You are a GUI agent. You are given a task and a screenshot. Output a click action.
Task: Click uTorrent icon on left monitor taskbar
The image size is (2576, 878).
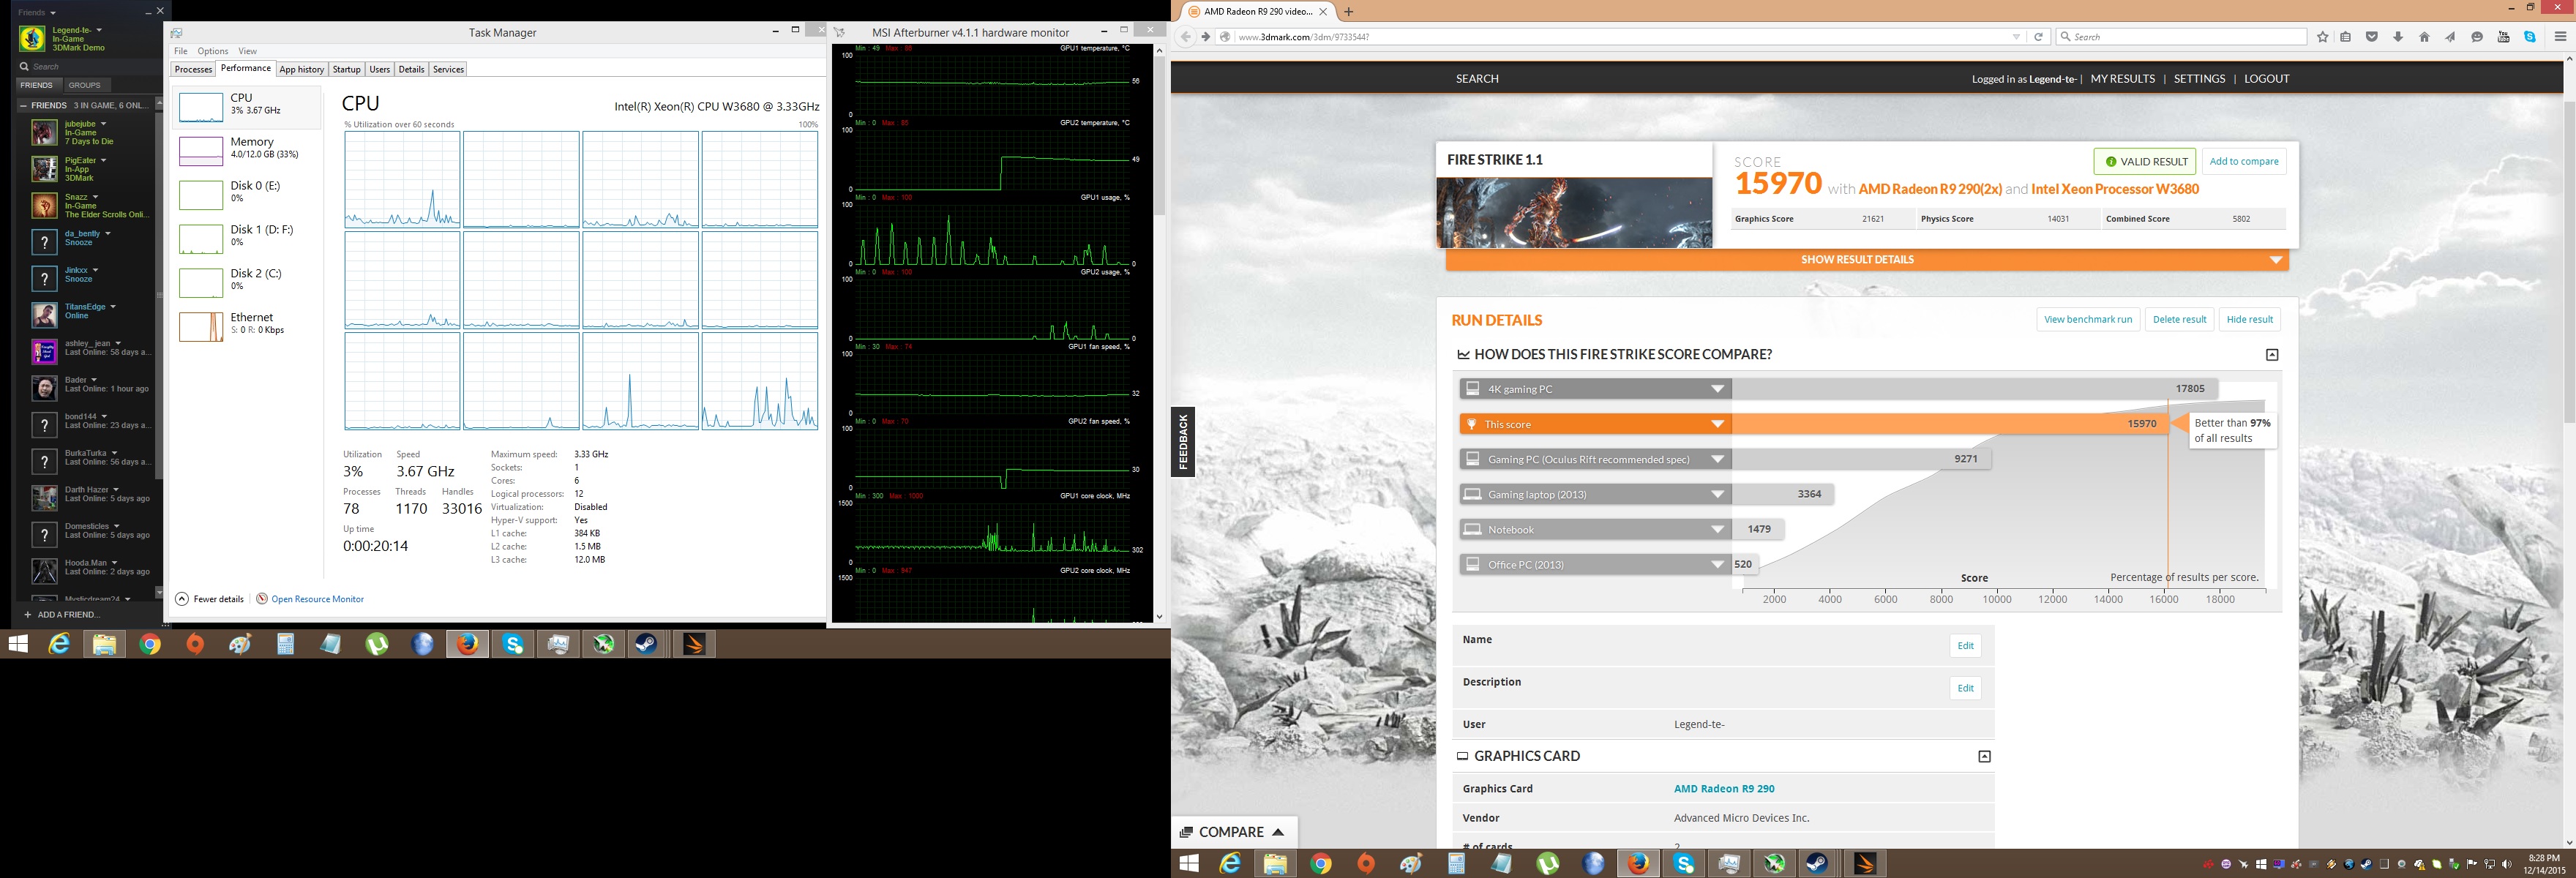[x=377, y=645]
